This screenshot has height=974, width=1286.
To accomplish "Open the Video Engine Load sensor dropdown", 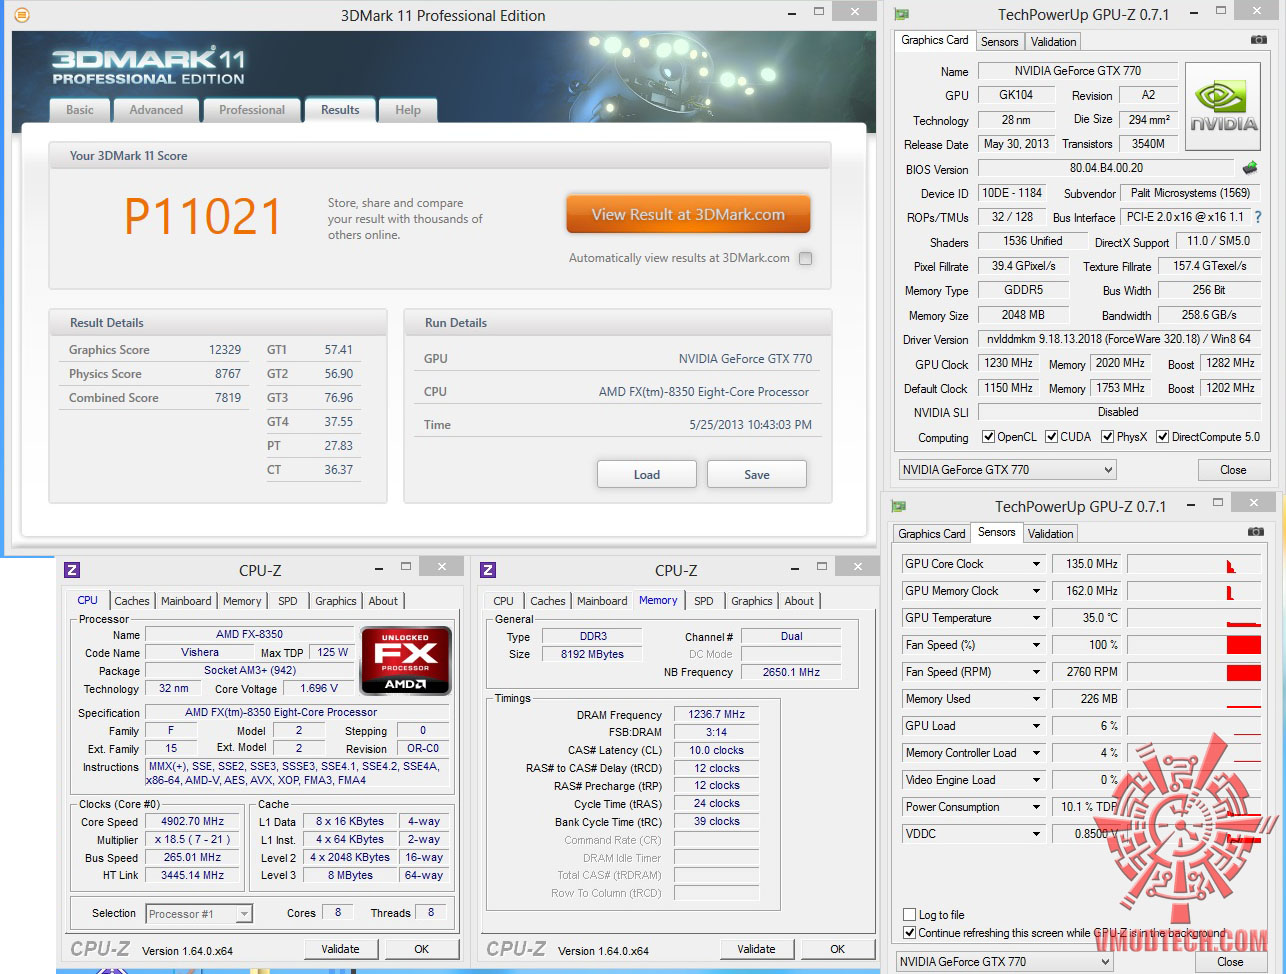I will (x=1037, y=780).
